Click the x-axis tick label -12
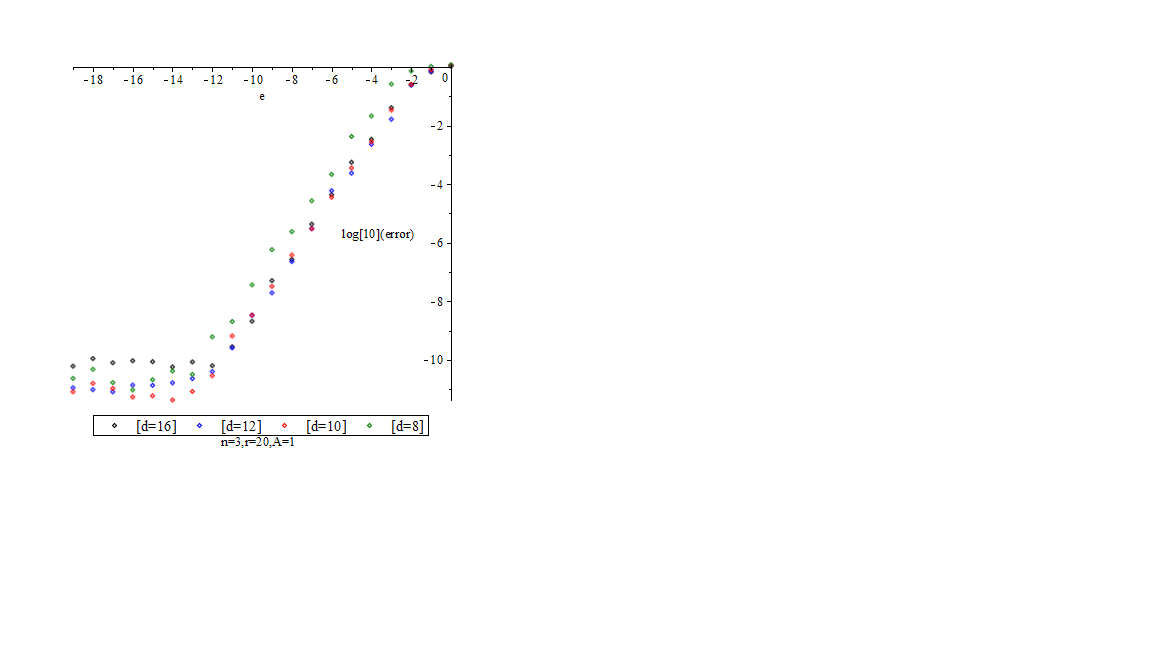 pyautogui.click(x=213, y=80)
